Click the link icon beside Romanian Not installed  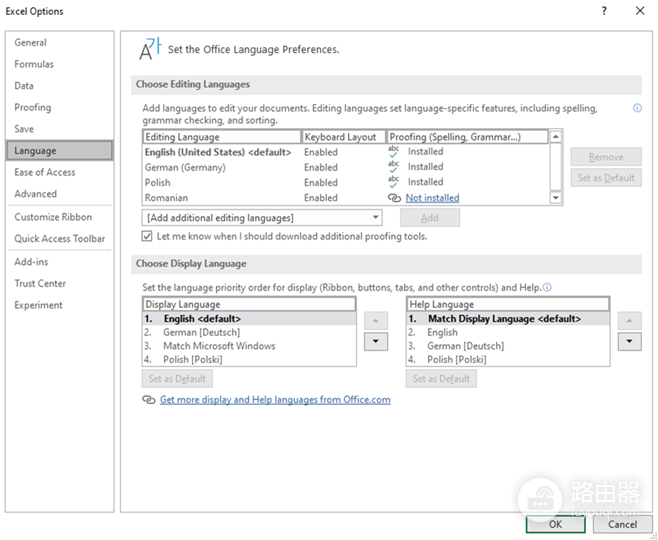pyautogui.click(x=394, y=198)
